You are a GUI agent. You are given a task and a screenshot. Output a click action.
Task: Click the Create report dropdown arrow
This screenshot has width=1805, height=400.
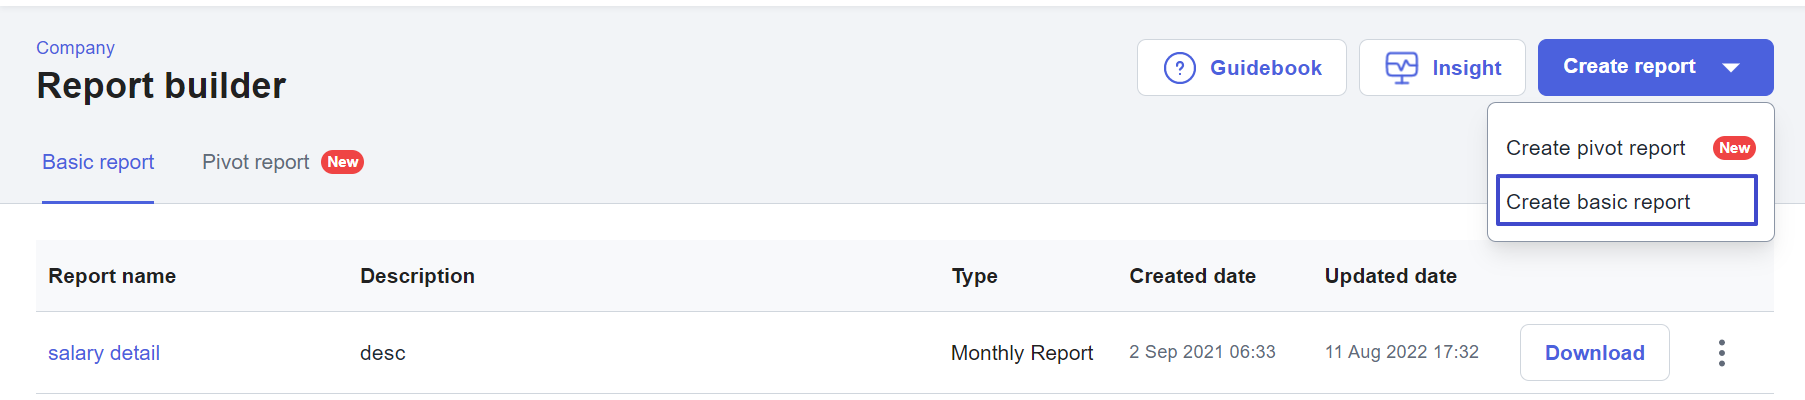coord(1731,67)
